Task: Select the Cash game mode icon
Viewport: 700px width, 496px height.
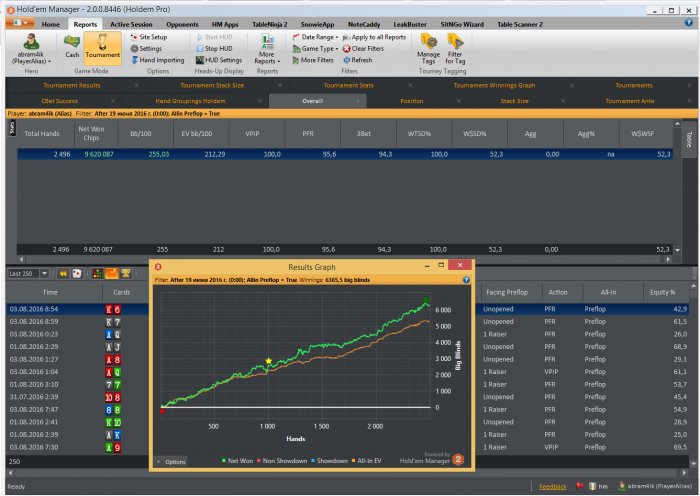Action: pos(72,46)
